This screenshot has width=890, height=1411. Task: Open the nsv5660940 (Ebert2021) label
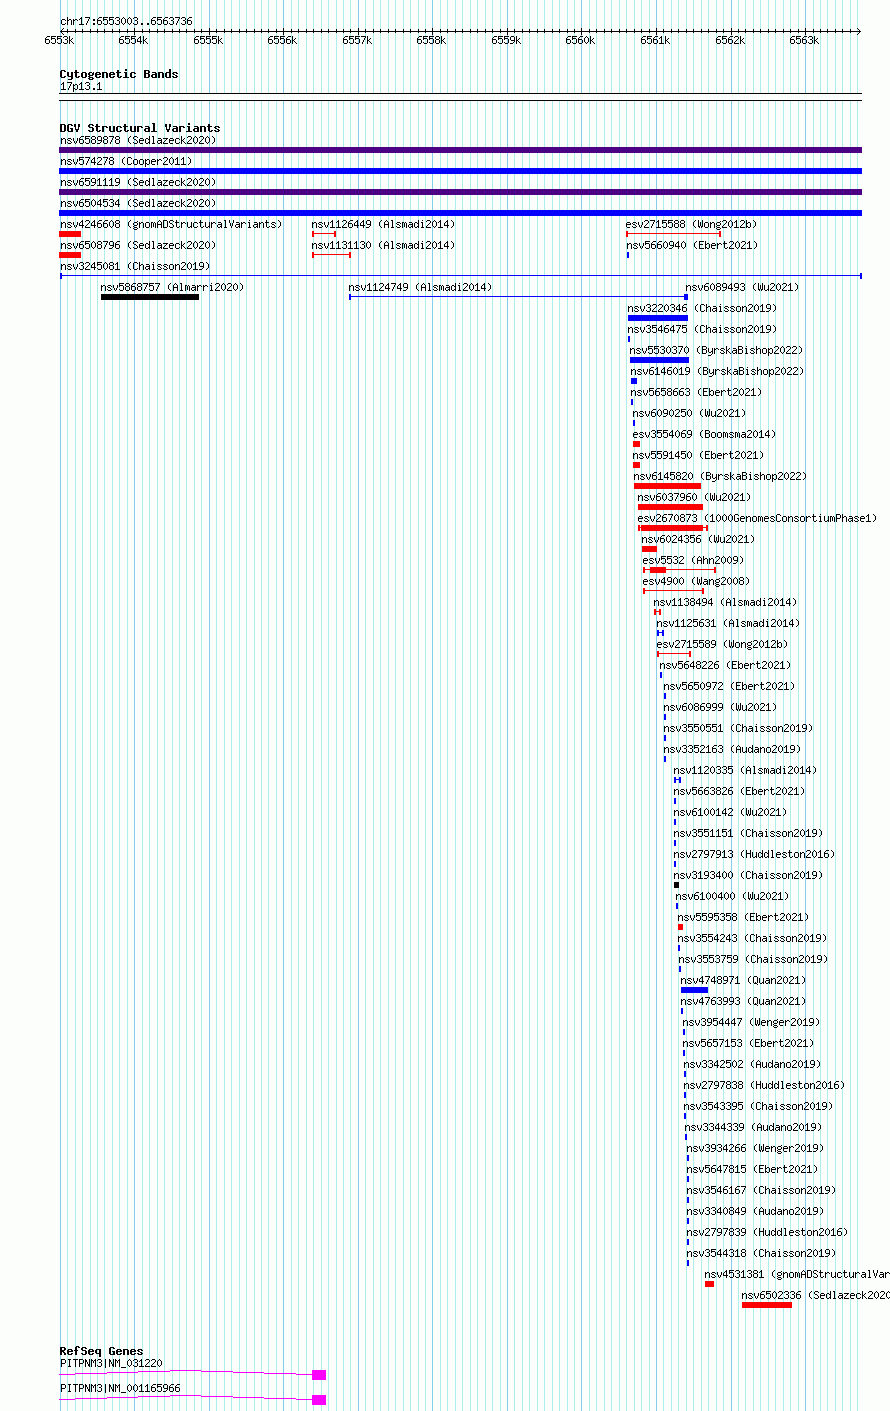pyautogui.click(x=692, y=245)
